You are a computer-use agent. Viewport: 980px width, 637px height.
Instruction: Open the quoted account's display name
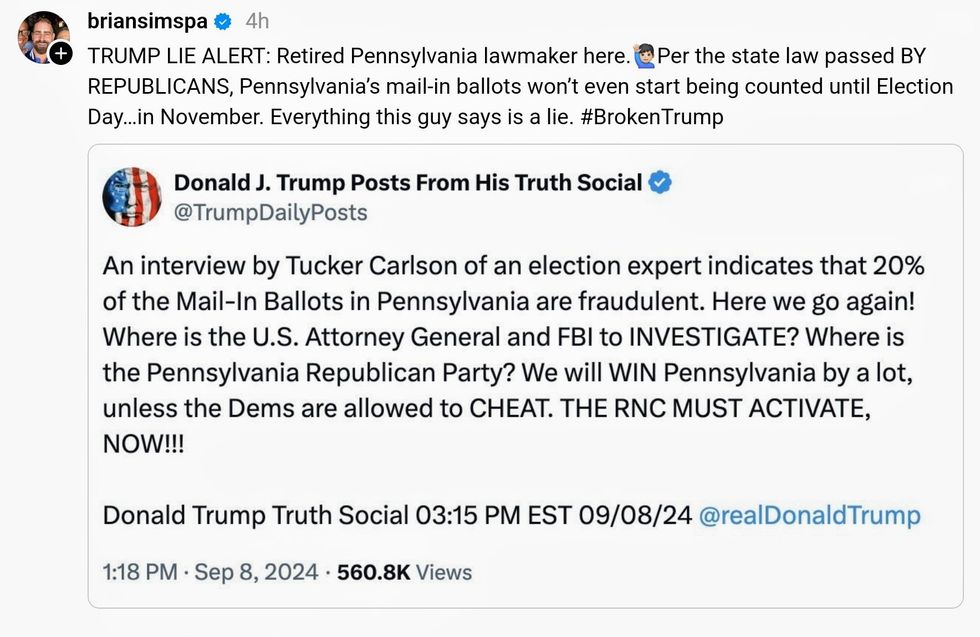(x=408, y=182)
